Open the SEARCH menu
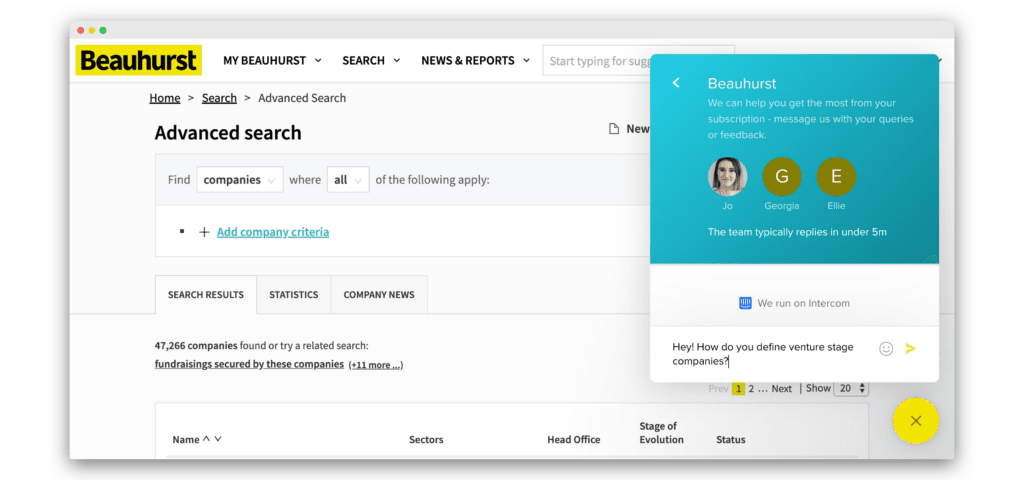1024x480 pixels. 371,61
